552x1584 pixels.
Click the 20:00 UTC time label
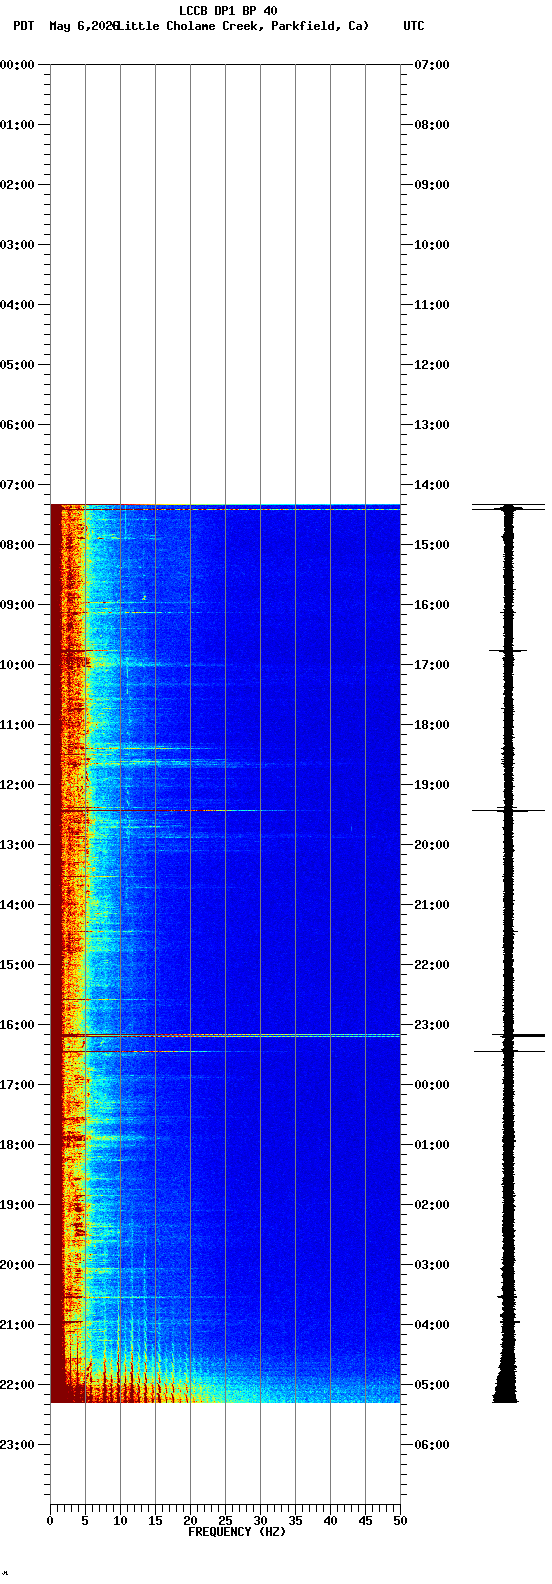pyautogui.click(x=432, y=845)
